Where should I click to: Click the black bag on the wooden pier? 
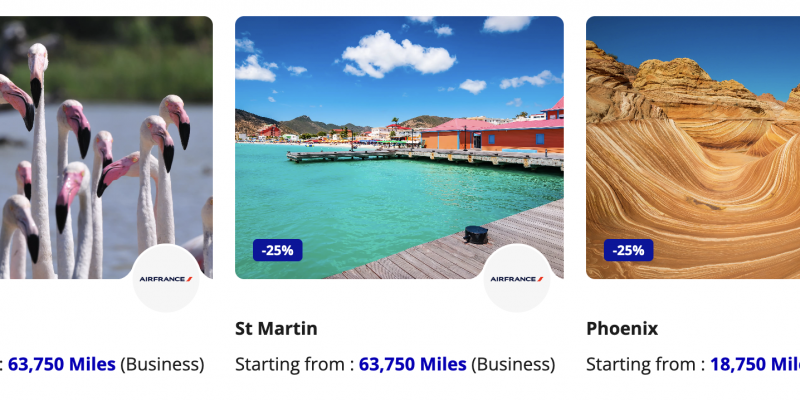[x=476, y=235]
